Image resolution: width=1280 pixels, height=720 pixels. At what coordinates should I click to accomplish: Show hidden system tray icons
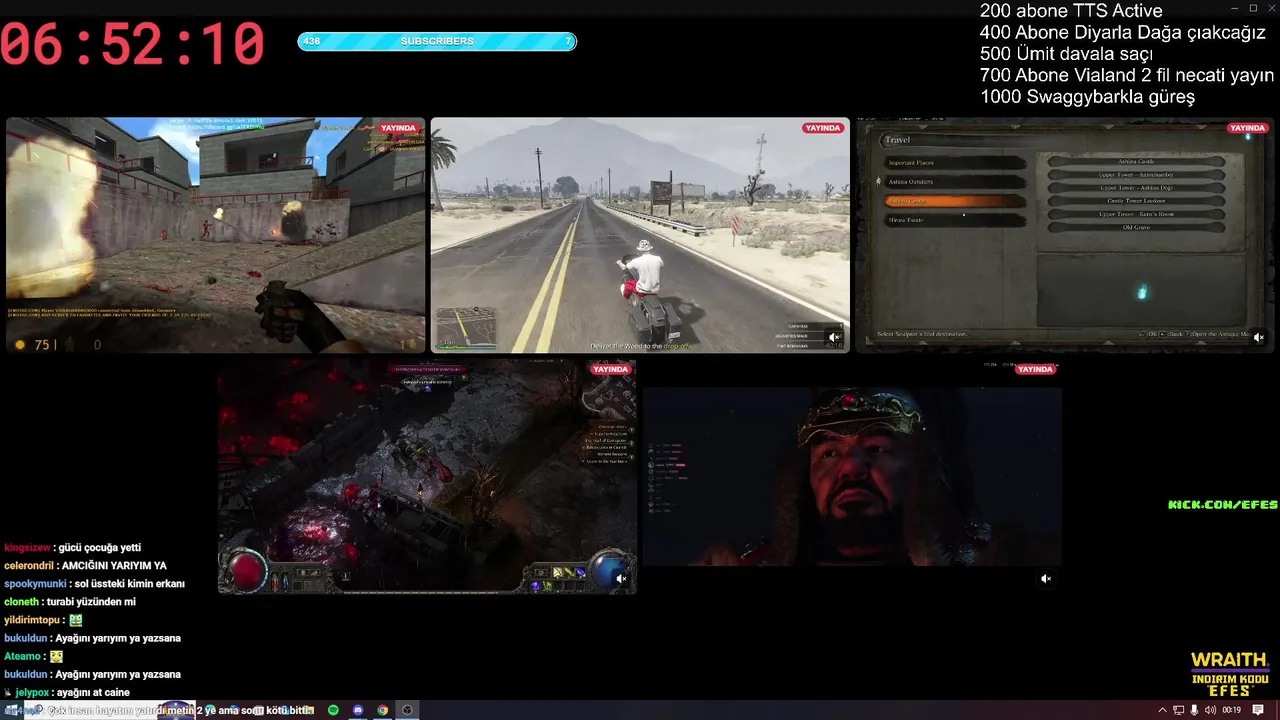coord(1162,710)
